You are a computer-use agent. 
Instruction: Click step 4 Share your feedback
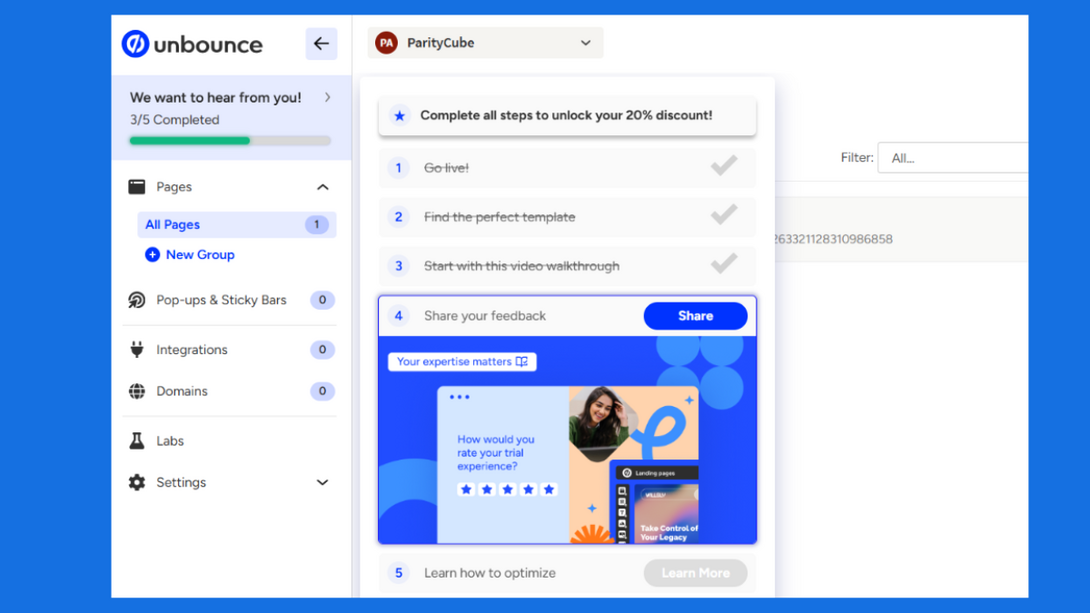click(x=485, y=316)
